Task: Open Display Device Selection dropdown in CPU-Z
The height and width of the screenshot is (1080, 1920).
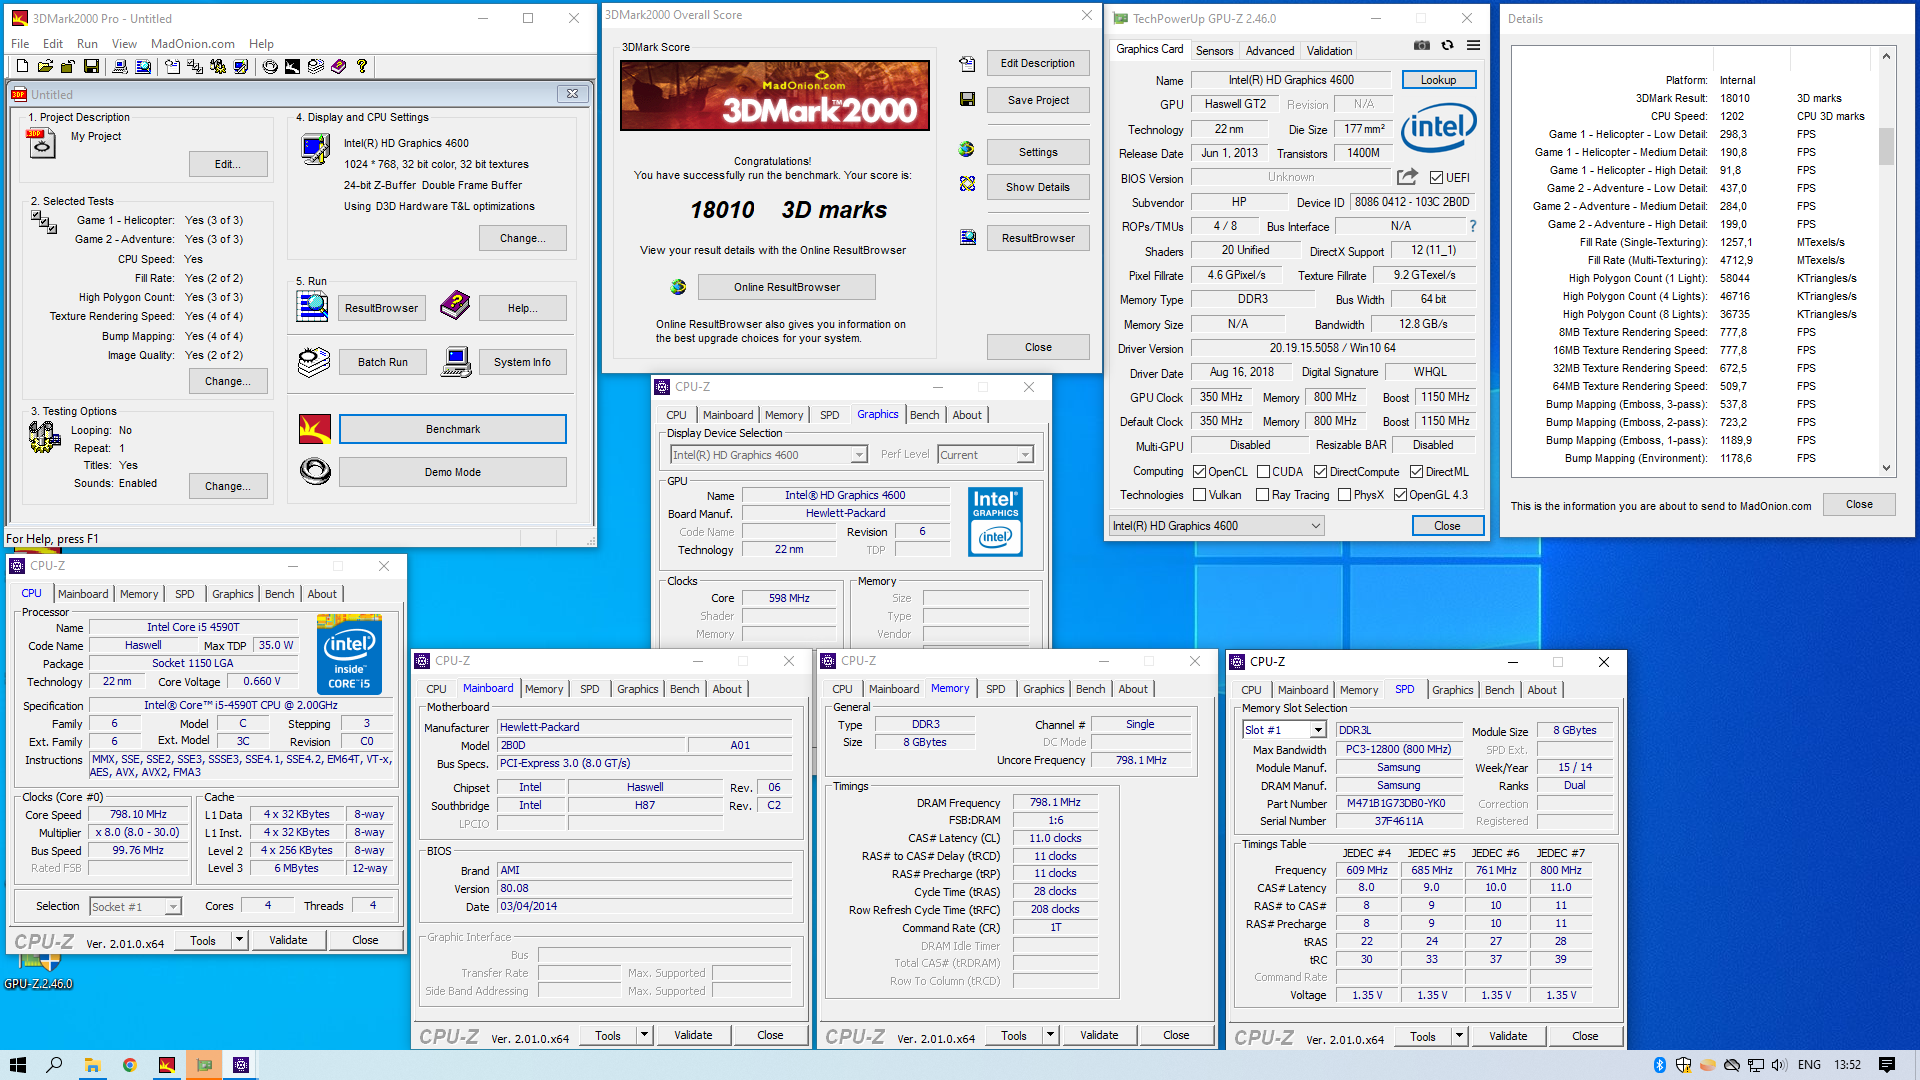Action: point(768,455)
